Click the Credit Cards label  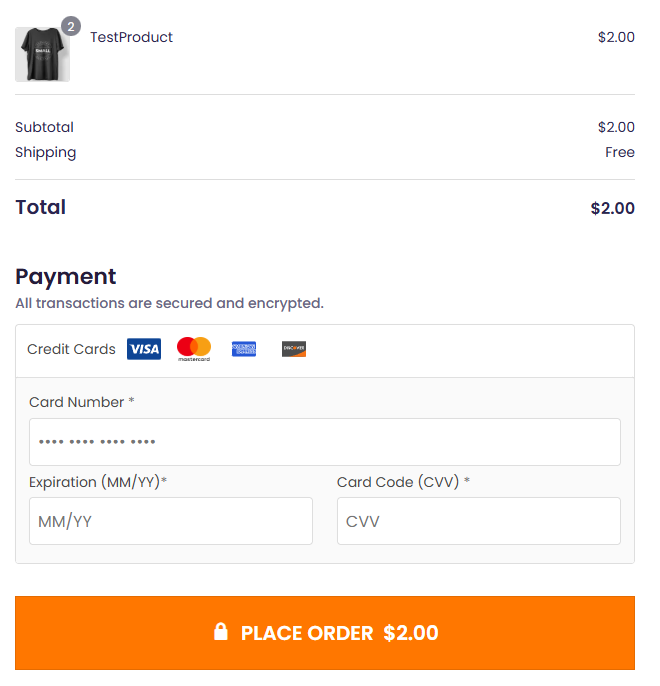tap(71, 349)
